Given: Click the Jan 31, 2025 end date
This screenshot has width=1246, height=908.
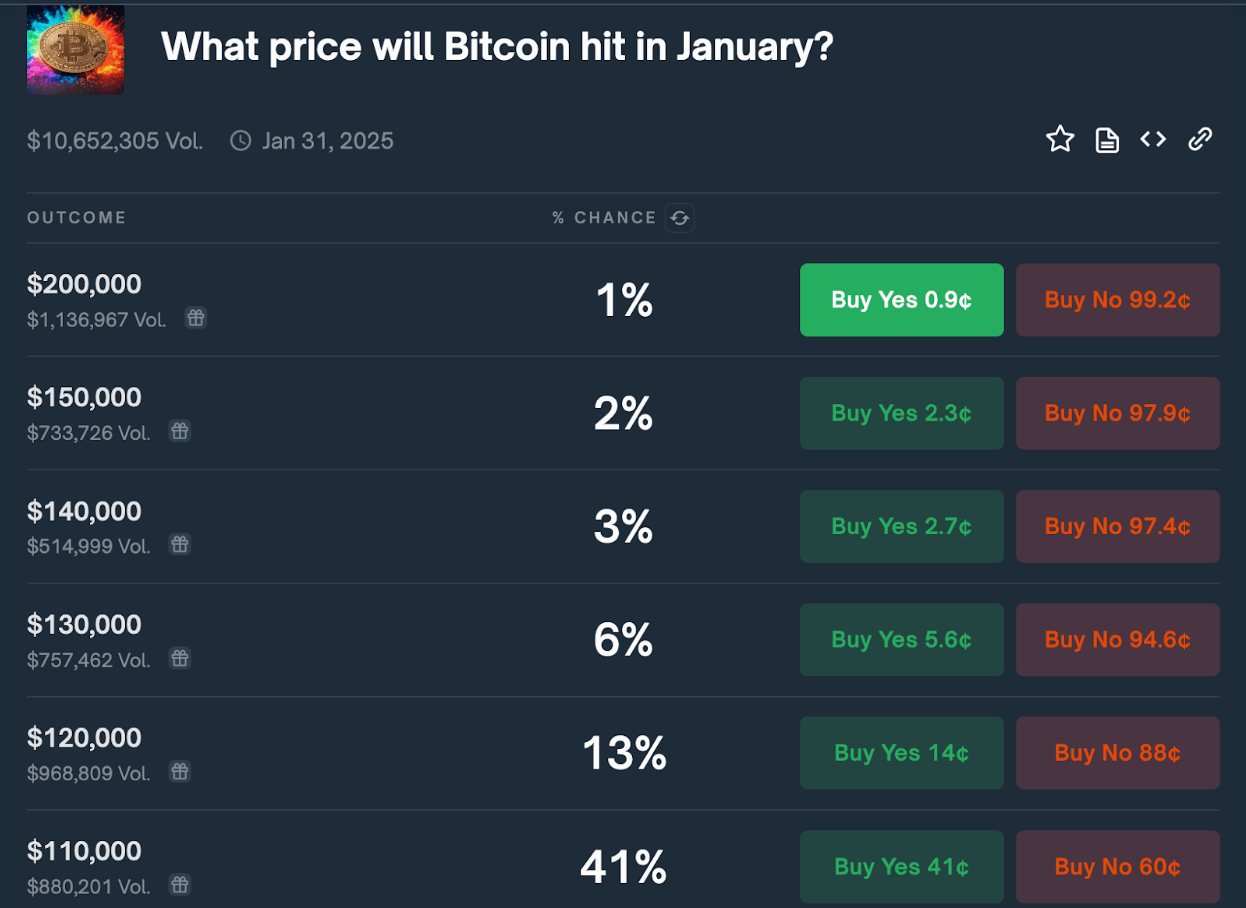Looking at the screenshot, I should click(x=327, y=141).
